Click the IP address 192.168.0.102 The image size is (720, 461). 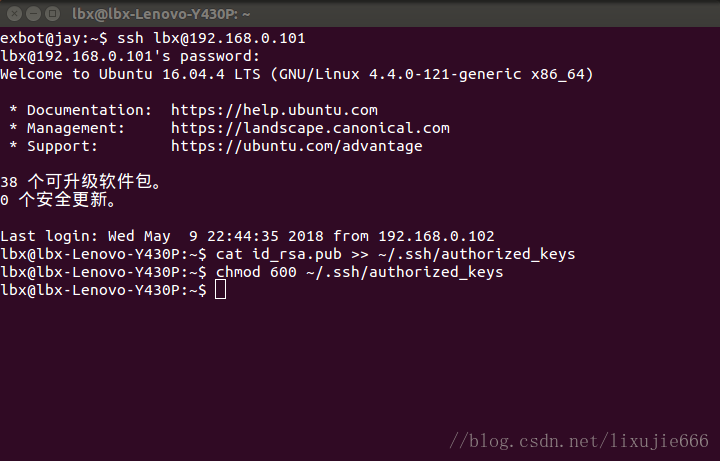tap(436, 236)
